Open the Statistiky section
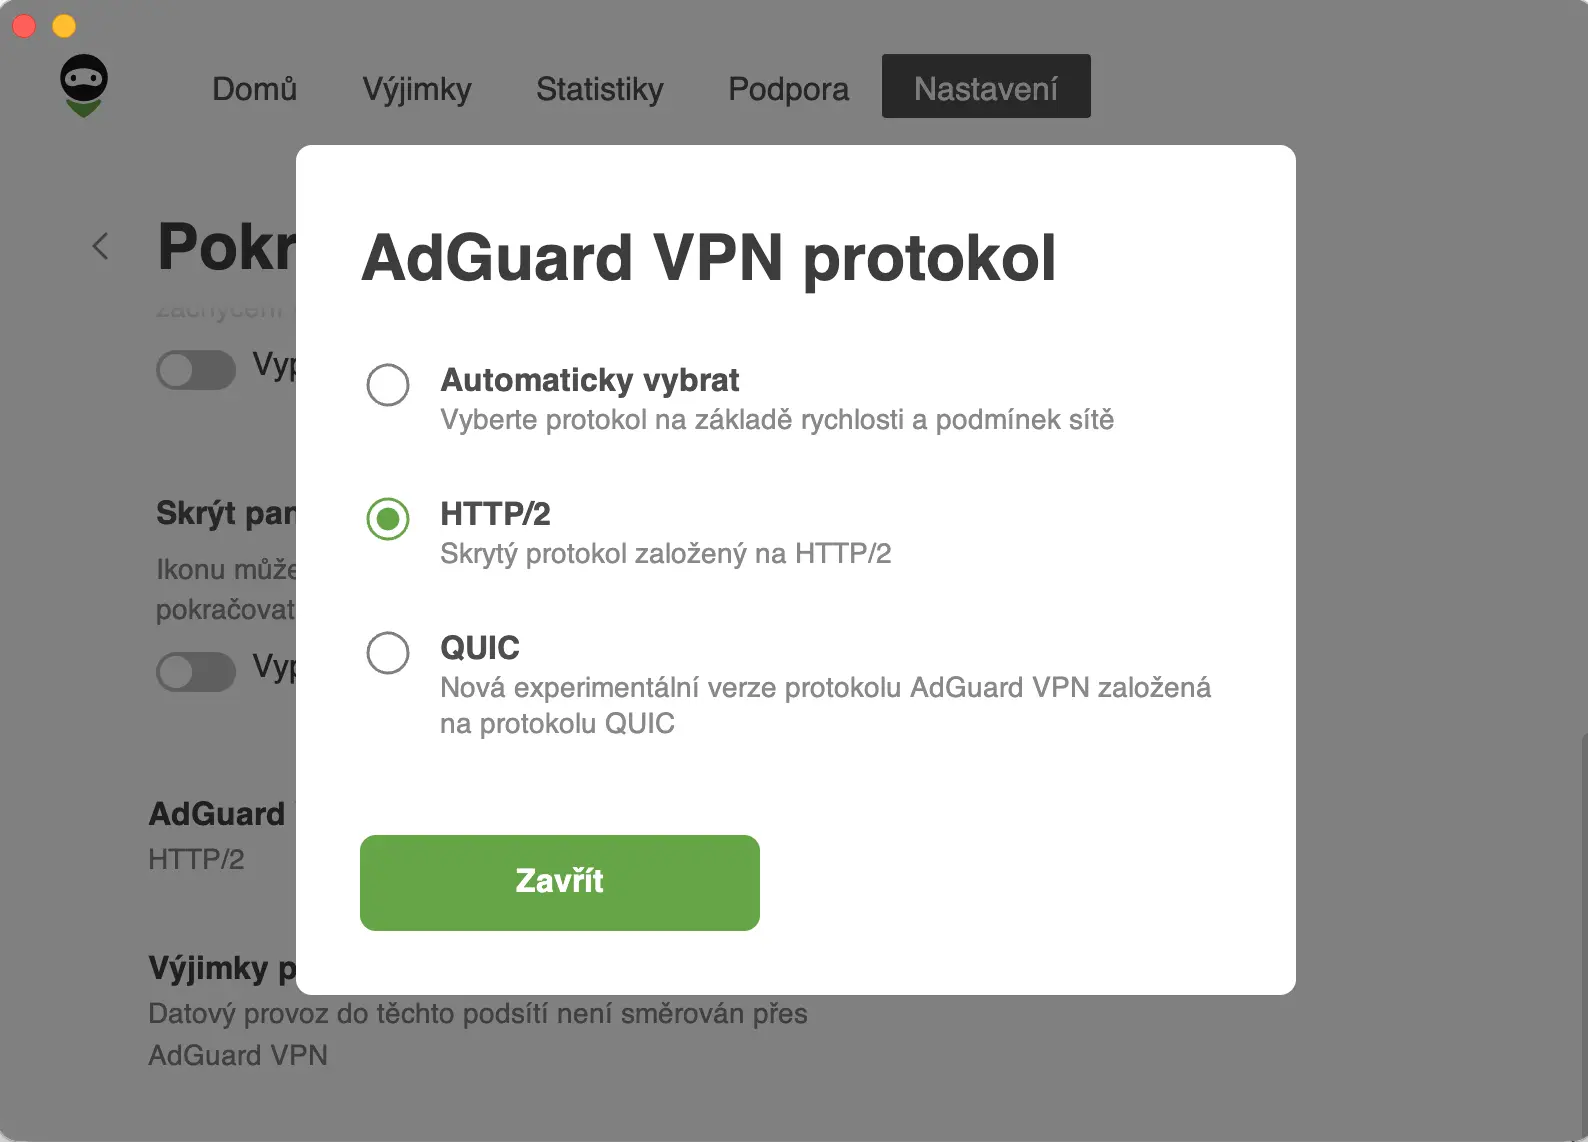This screenshot has width=1588, height=1142. (x=600, y=89)
